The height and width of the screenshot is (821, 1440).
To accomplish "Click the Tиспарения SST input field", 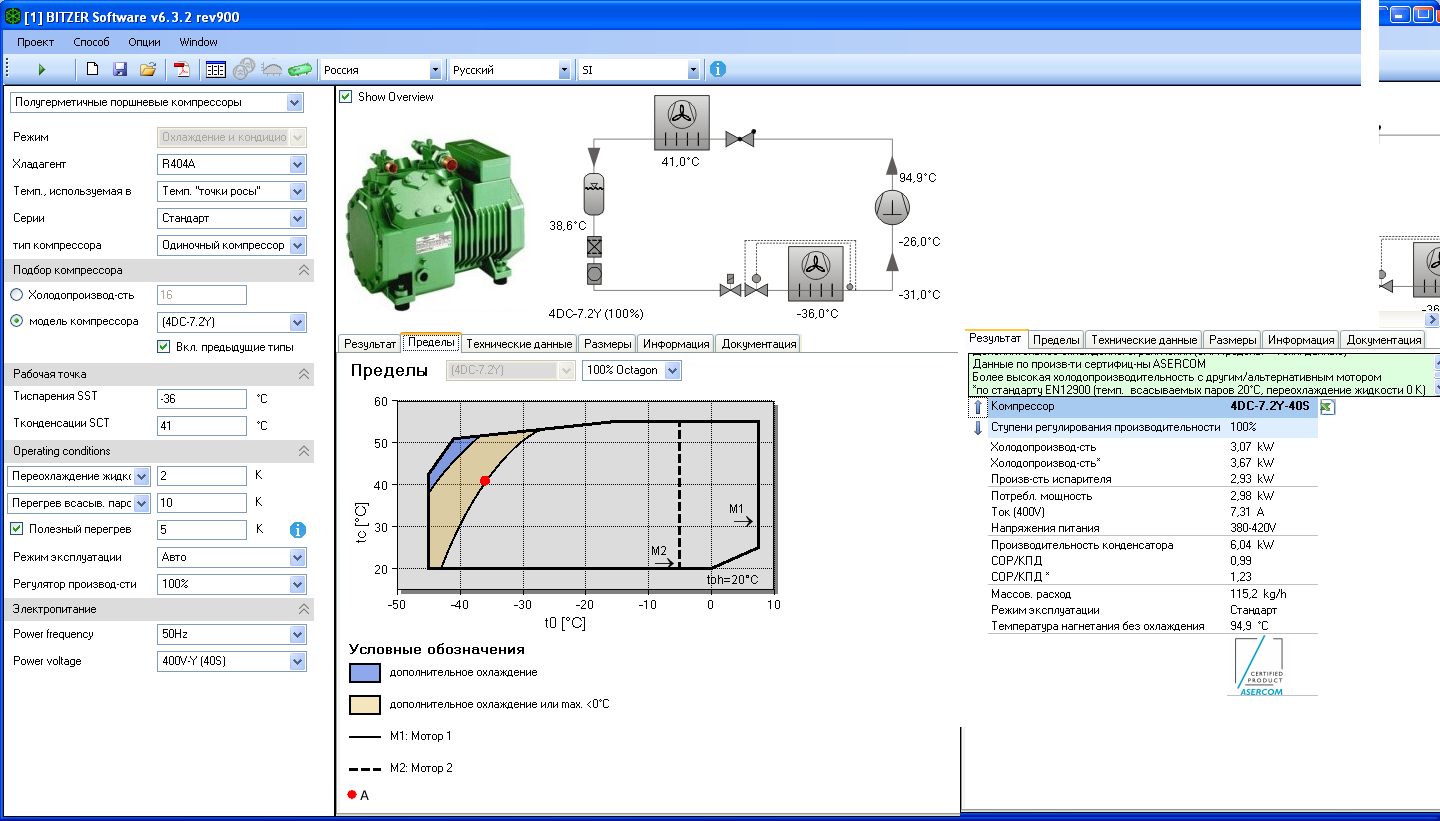I will [x=201, y=398].
